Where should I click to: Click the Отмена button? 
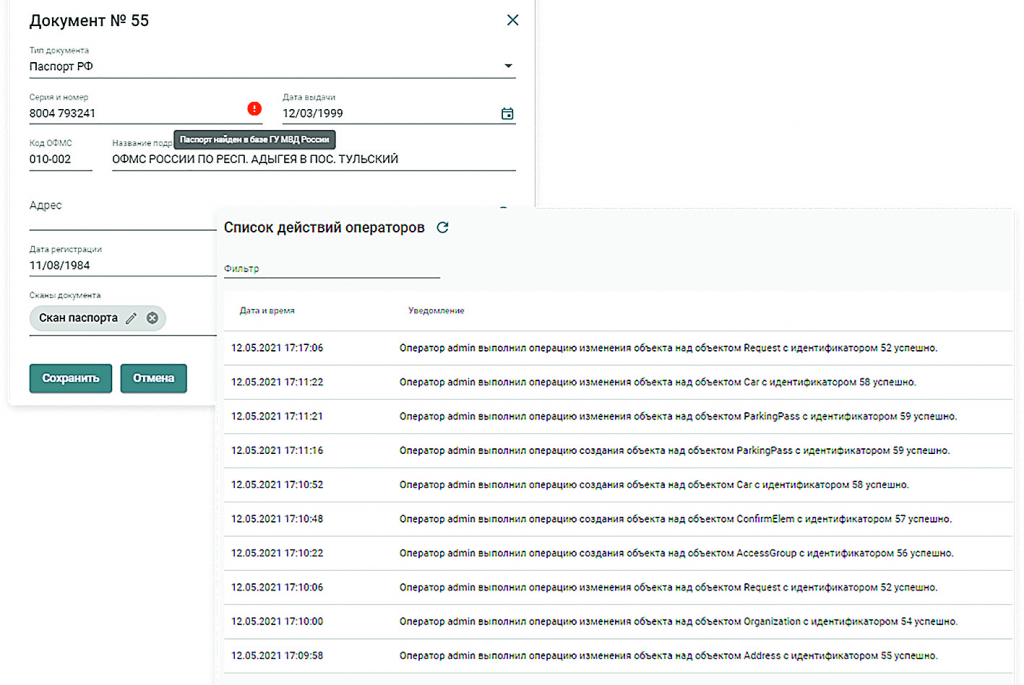tap(153, 378)
